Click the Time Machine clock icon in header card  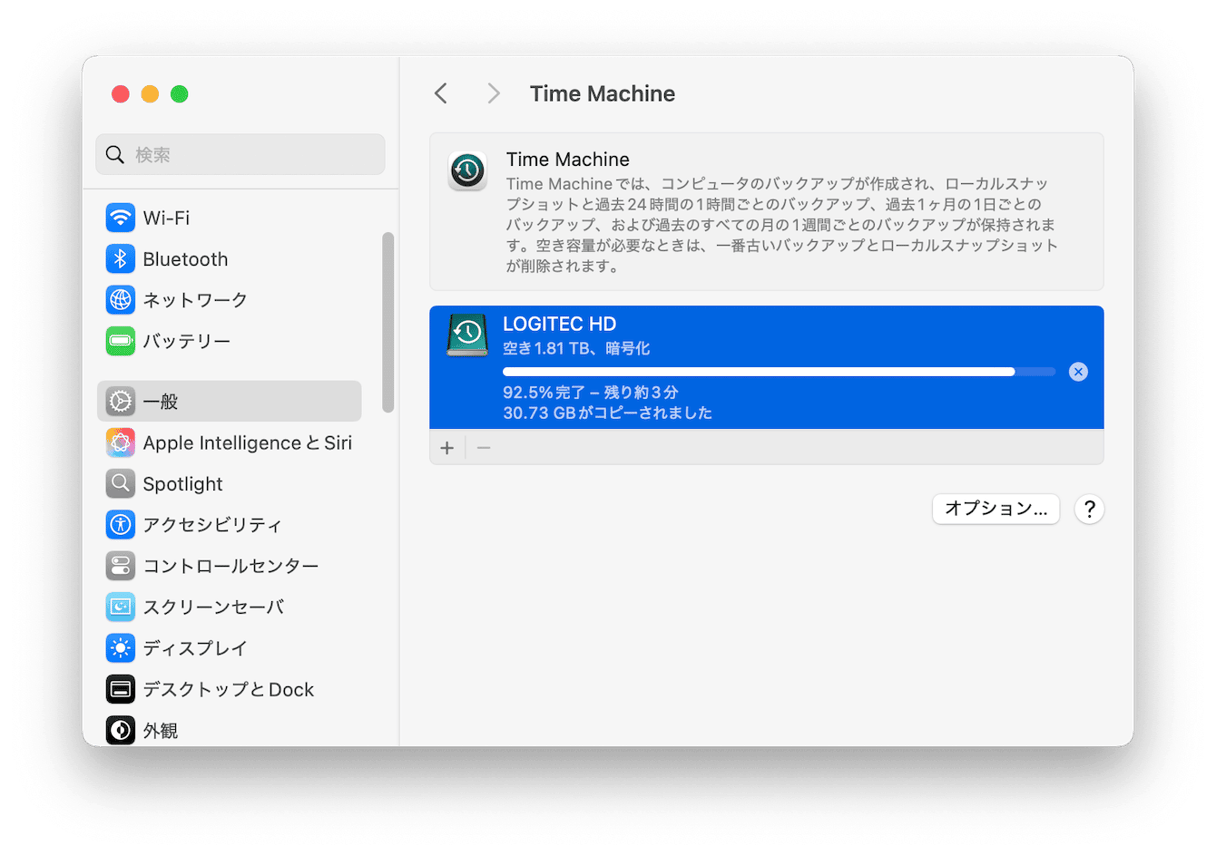(467, 171)
